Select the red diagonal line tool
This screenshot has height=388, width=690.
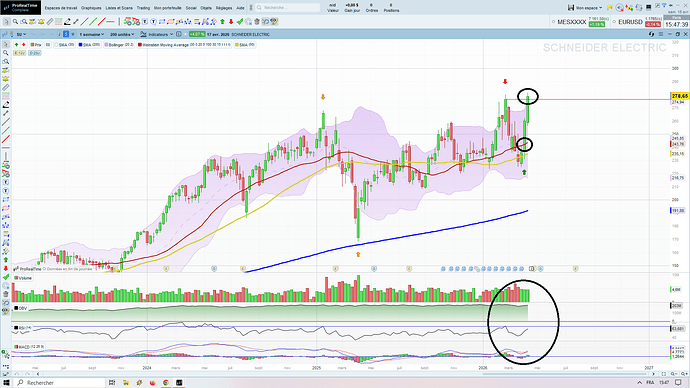click(x=102, y=22)
